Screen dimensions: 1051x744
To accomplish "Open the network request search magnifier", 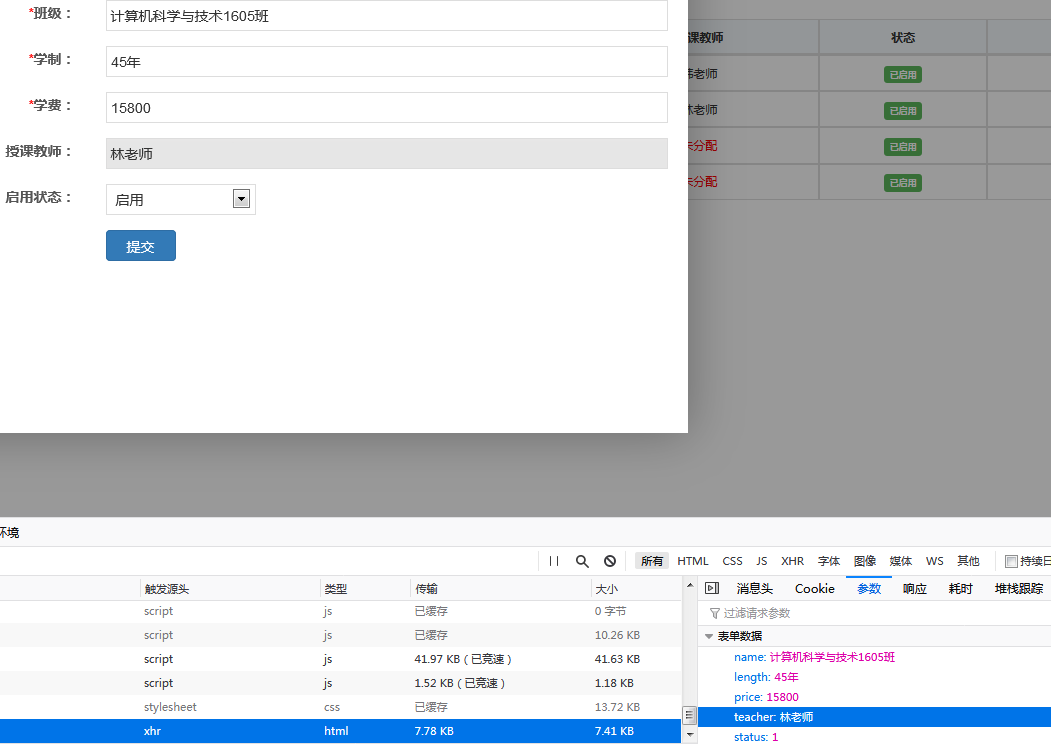I will pos(582,561).
